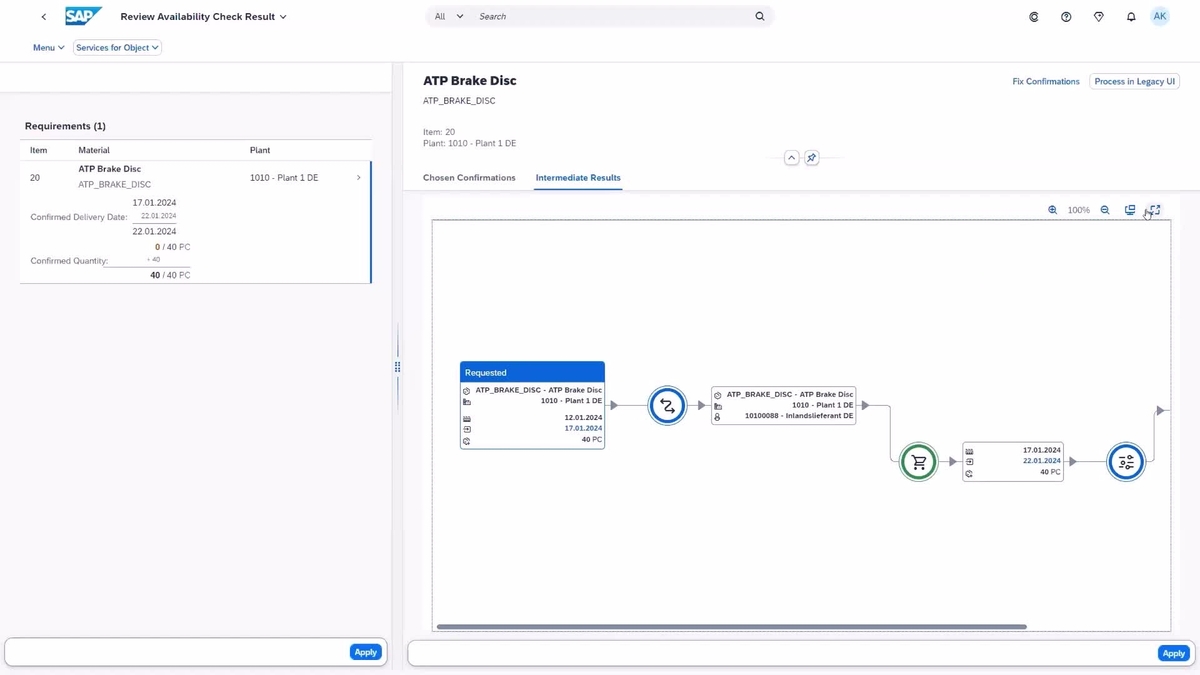The image size is (1200, 675).
Task: Click the horizontal scrollbar below the diagram
Action: click(730, 626)
